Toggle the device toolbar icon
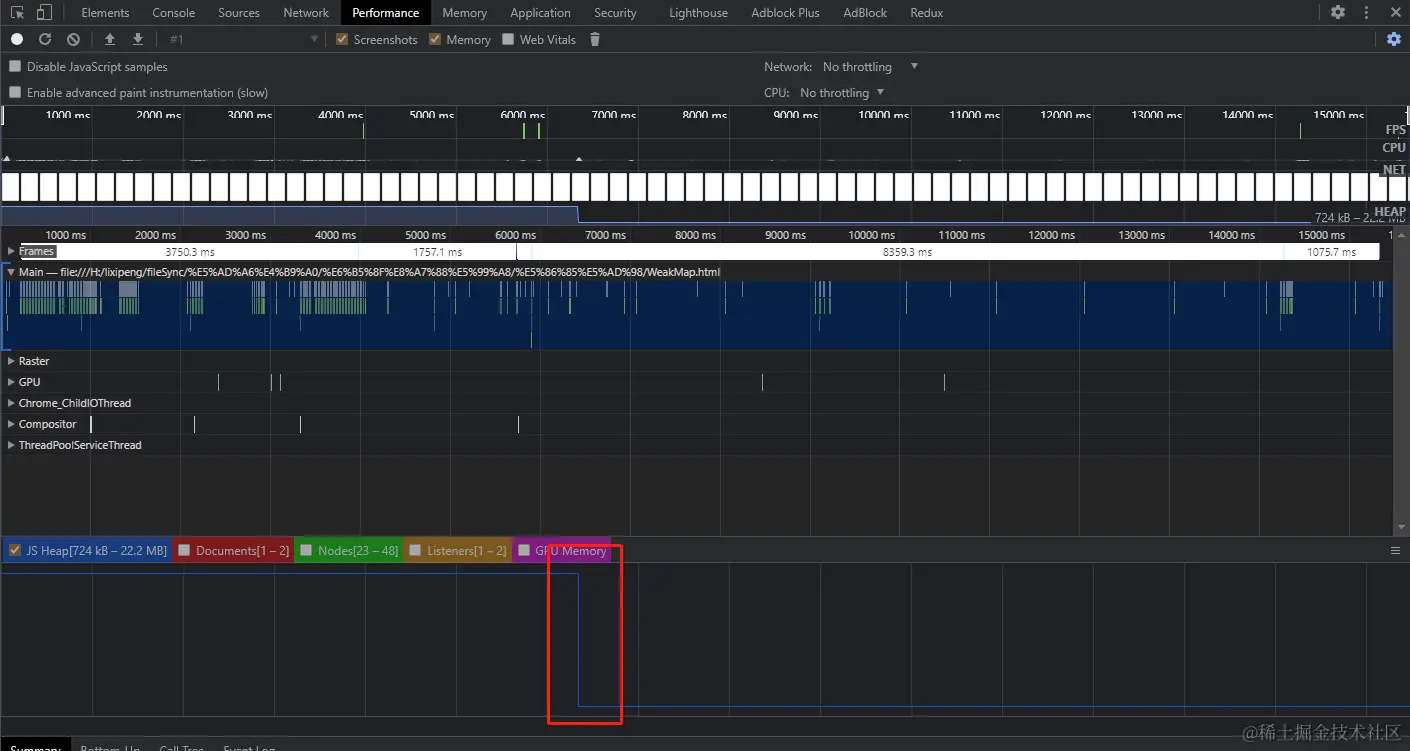Image resolution: width=1410 pixels, height=751 pixels. (44, 13)
